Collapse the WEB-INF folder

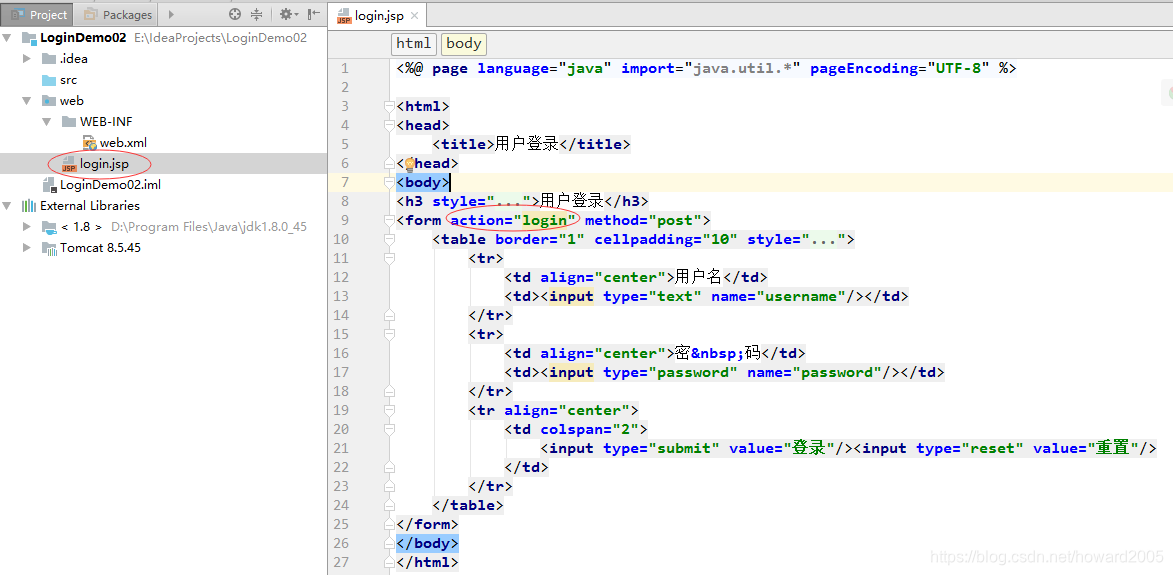click(x=47, y=121)
